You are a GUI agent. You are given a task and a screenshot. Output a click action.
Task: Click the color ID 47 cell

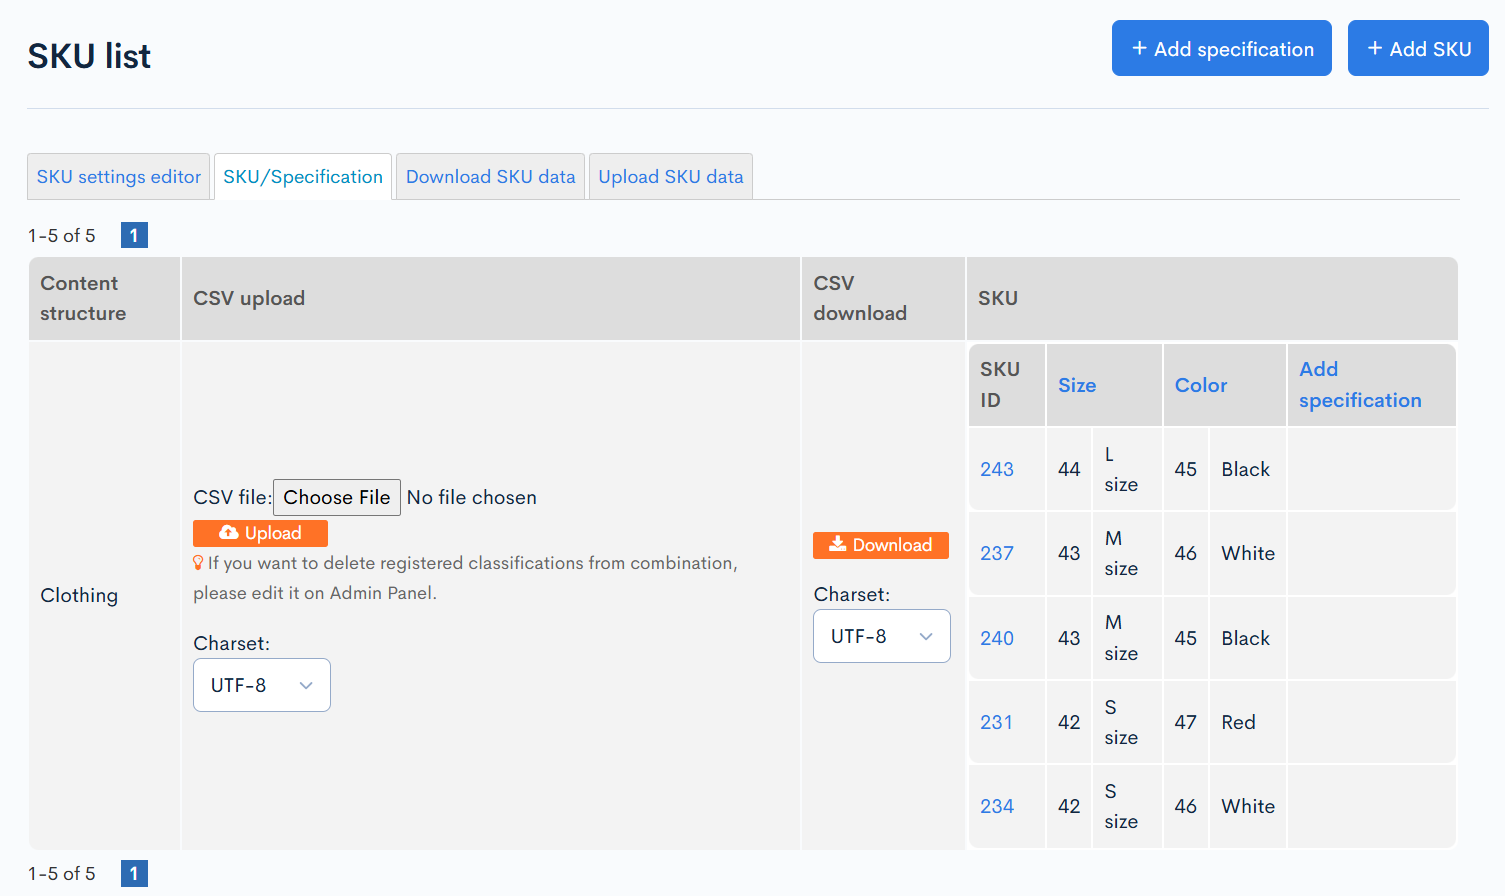(x=1186, y=722)
